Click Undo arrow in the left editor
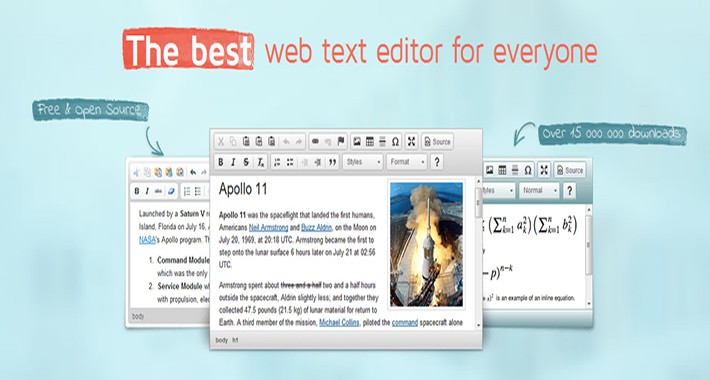The image size is (710, 380). point(193,172)
